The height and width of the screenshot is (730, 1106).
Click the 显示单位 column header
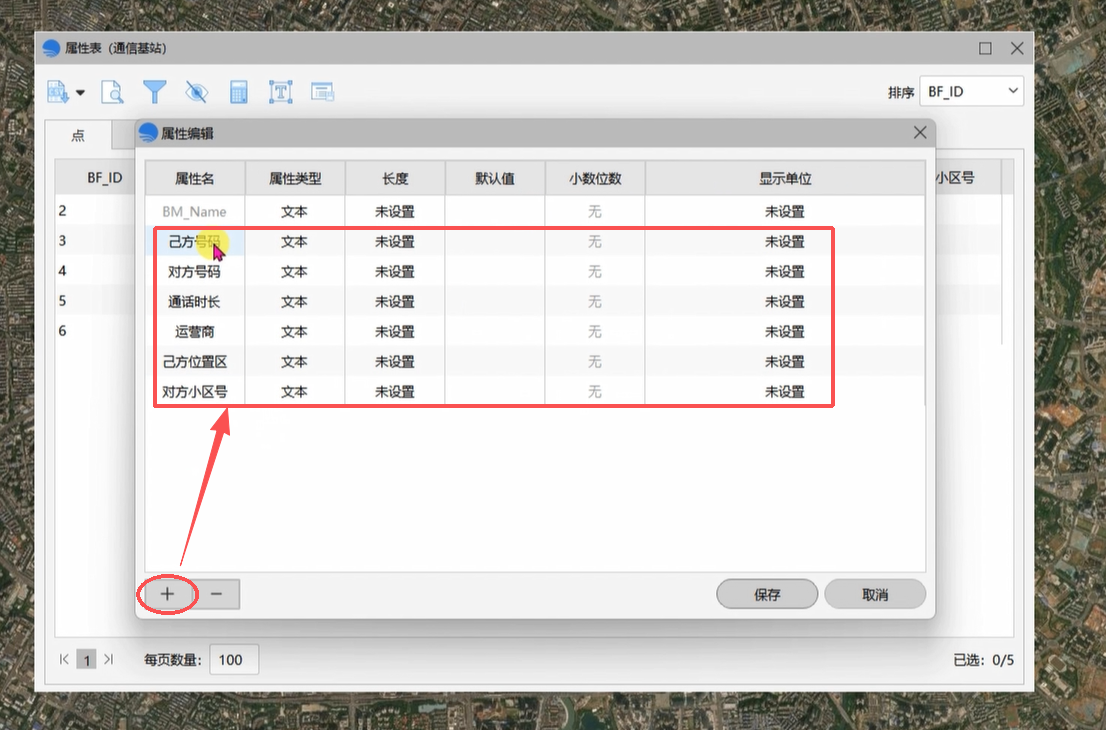[785, 178]
